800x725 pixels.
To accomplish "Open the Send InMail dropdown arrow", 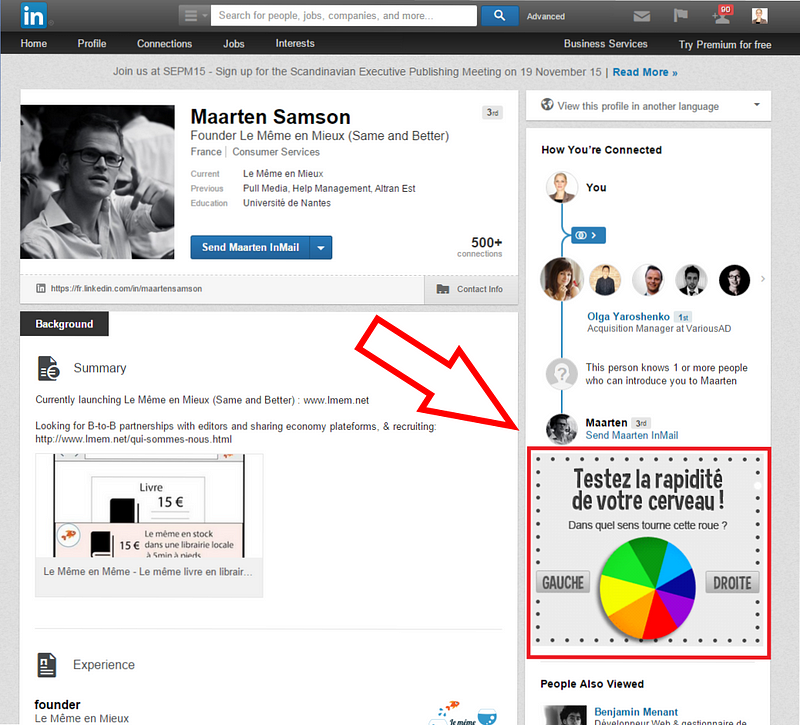I will click(x=320, y=248).
